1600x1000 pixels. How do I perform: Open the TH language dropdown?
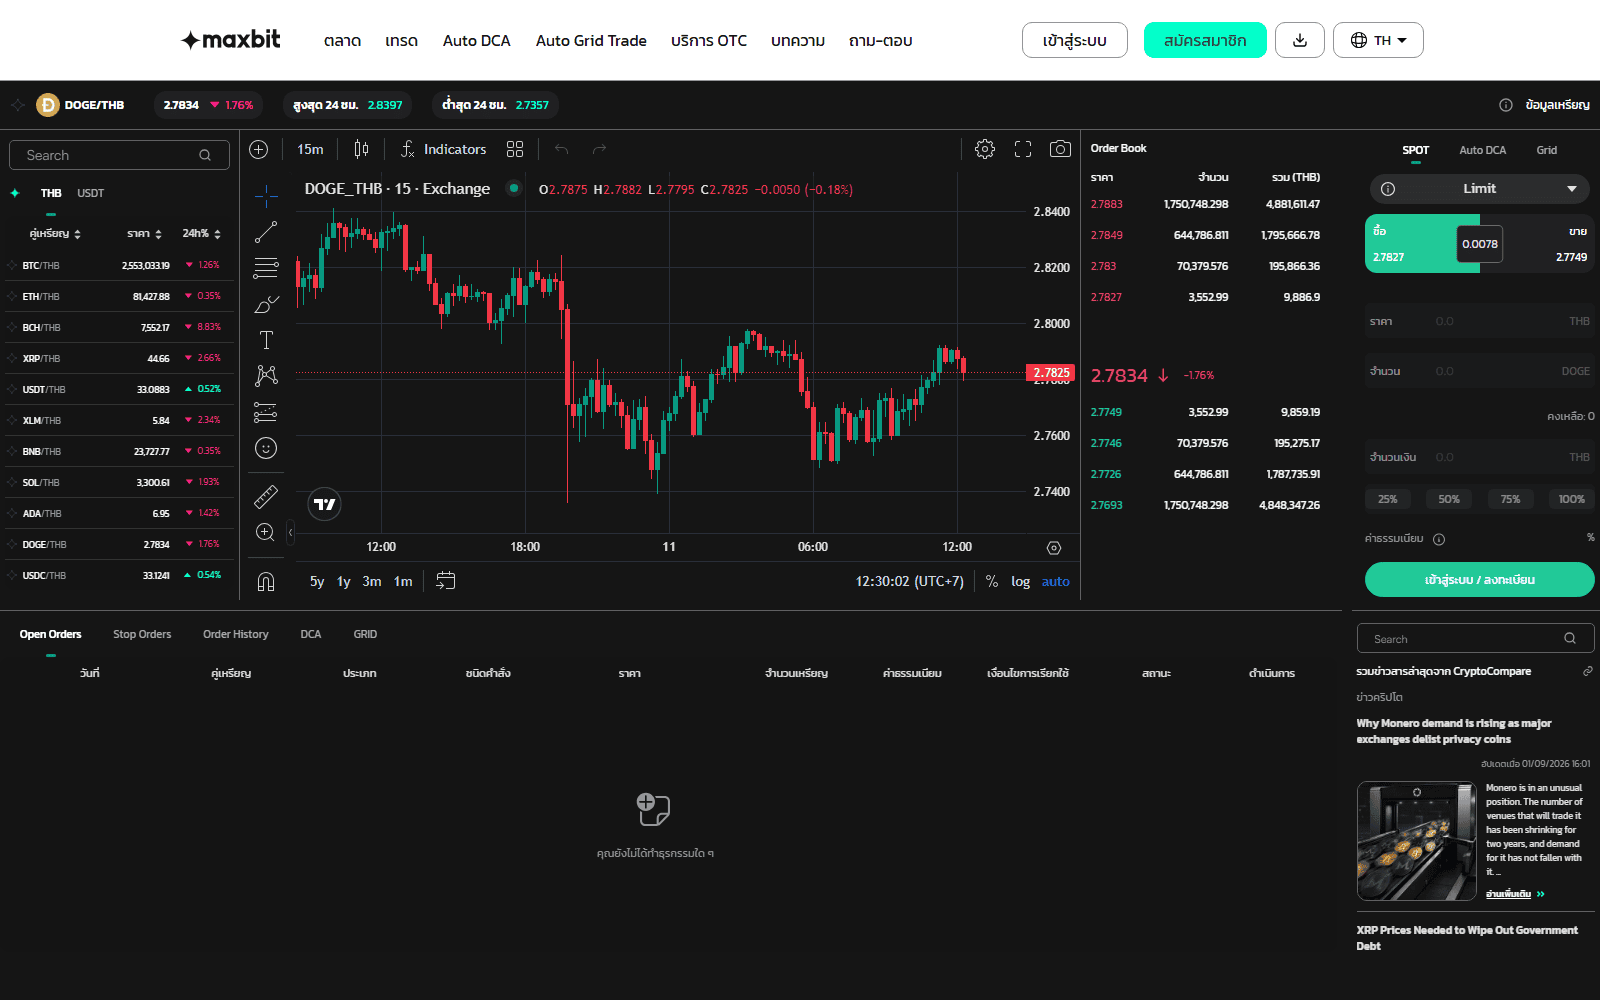click(1378, 40)
